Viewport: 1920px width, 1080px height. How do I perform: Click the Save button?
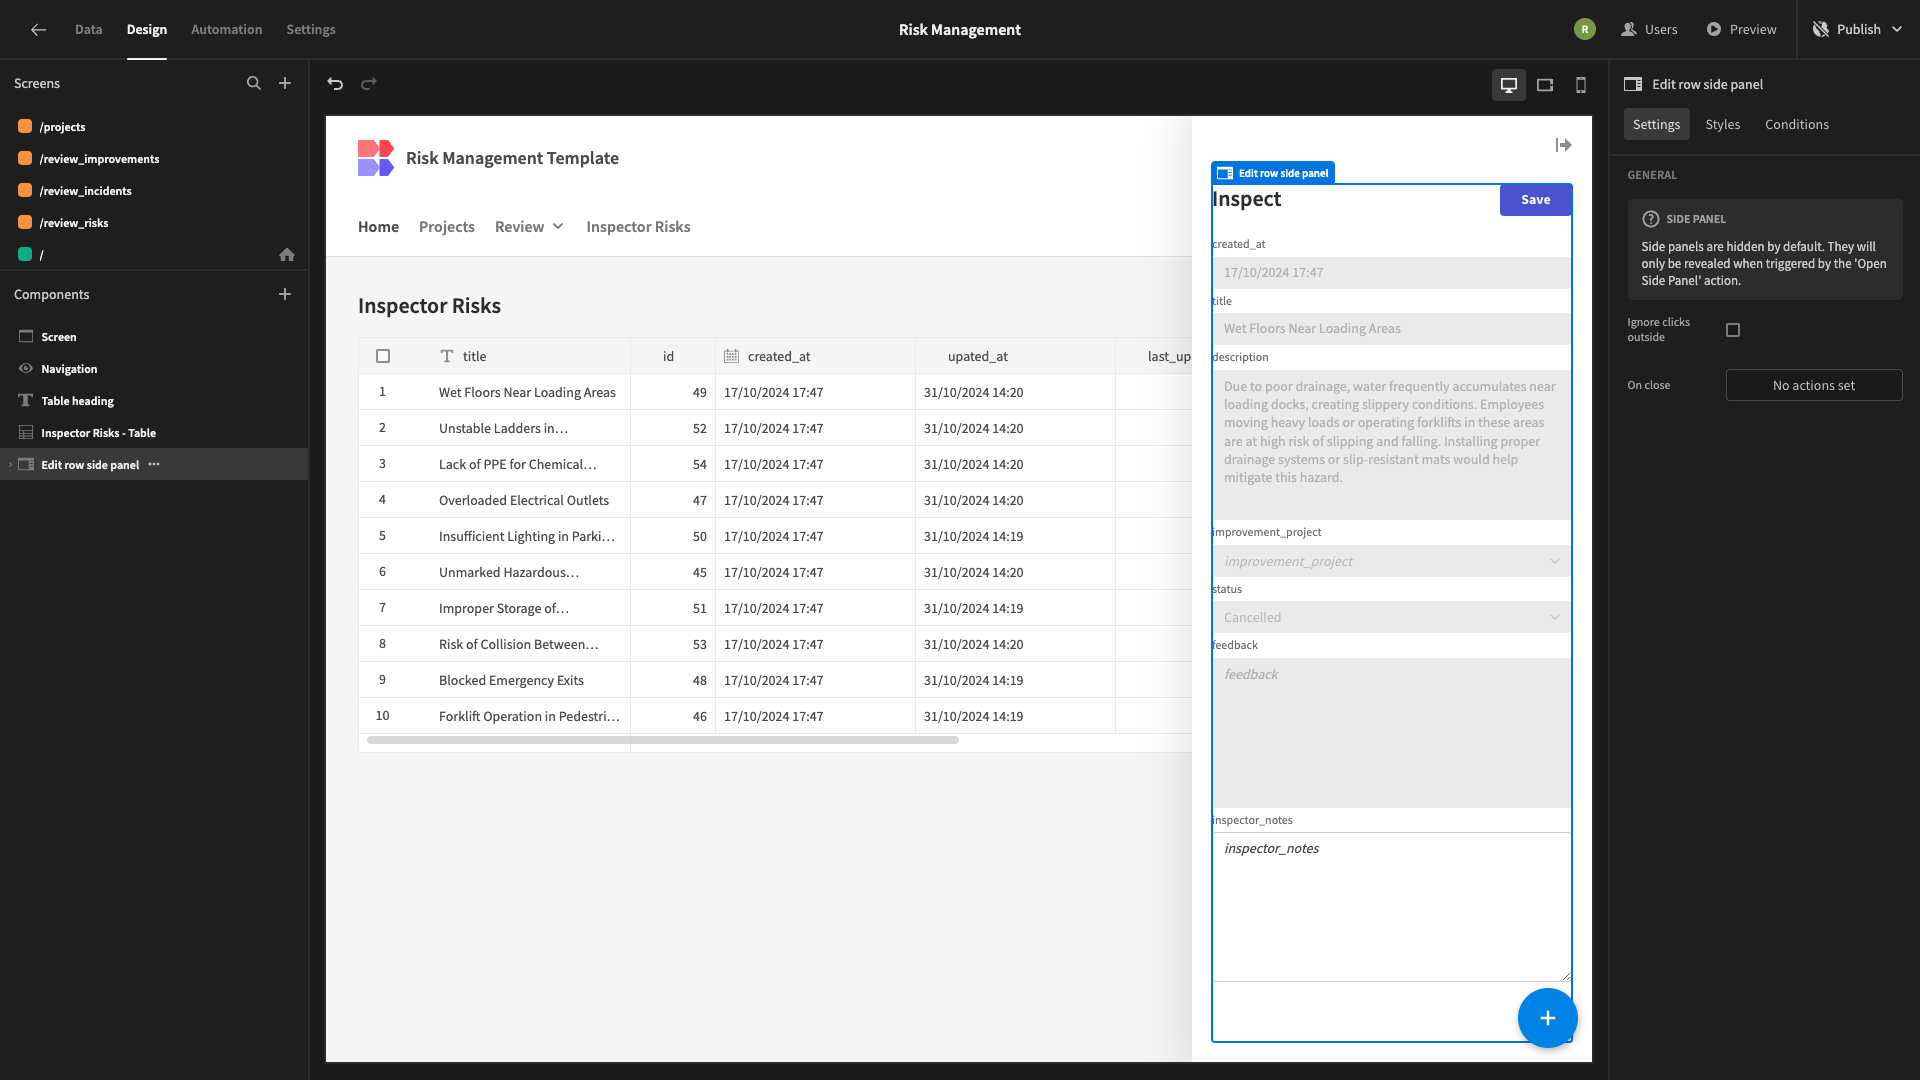pos(1536,200)
